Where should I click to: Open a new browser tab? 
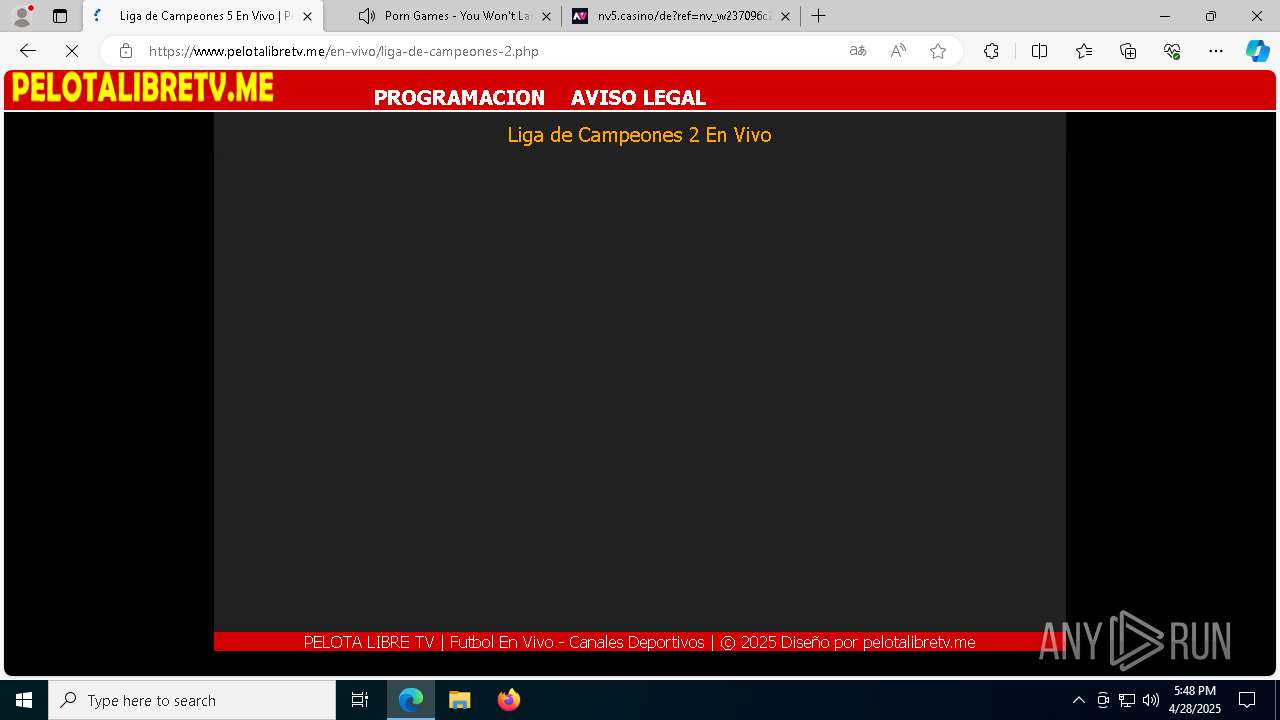click(x=818, y=16)
